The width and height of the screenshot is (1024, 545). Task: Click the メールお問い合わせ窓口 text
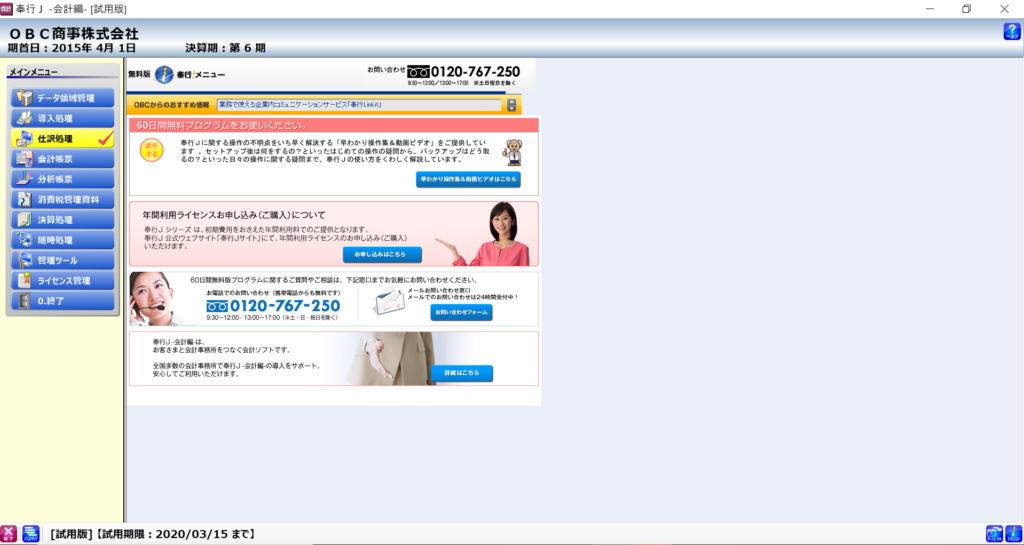click(x=439, y=290)
